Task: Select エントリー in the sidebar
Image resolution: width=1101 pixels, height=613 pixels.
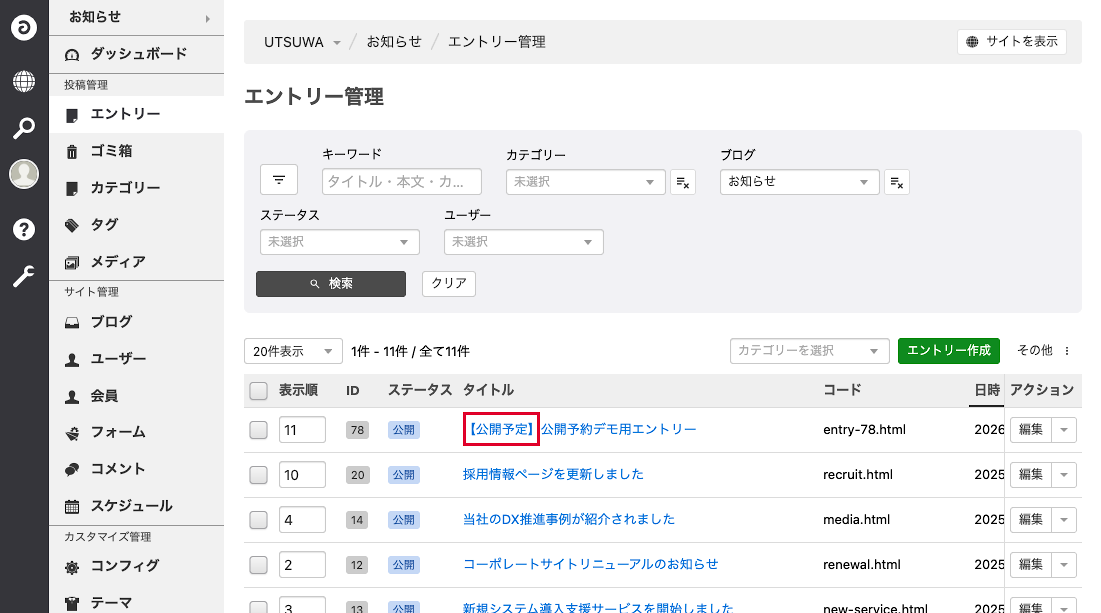Action: tap(136, 114)
